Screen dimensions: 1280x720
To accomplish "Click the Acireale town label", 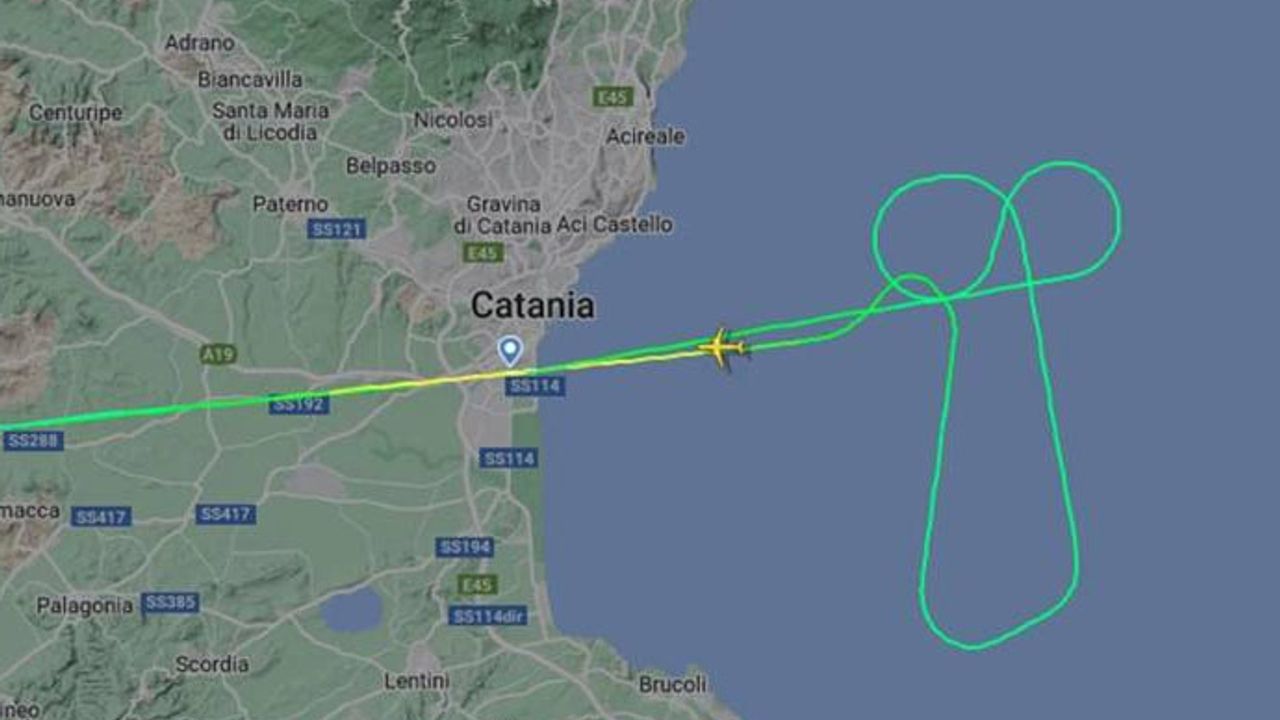I will coord(646,136).
